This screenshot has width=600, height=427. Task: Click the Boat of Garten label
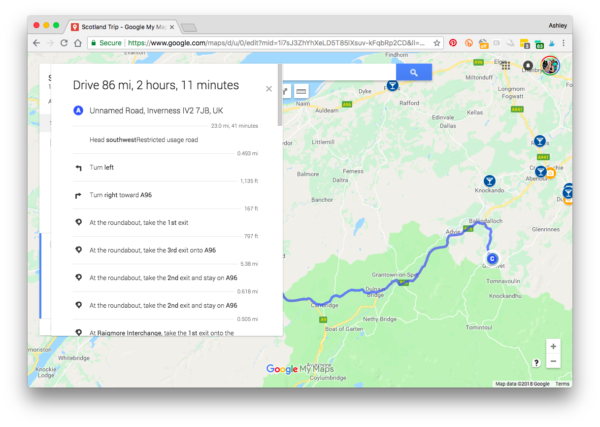(x=344, y=329)
